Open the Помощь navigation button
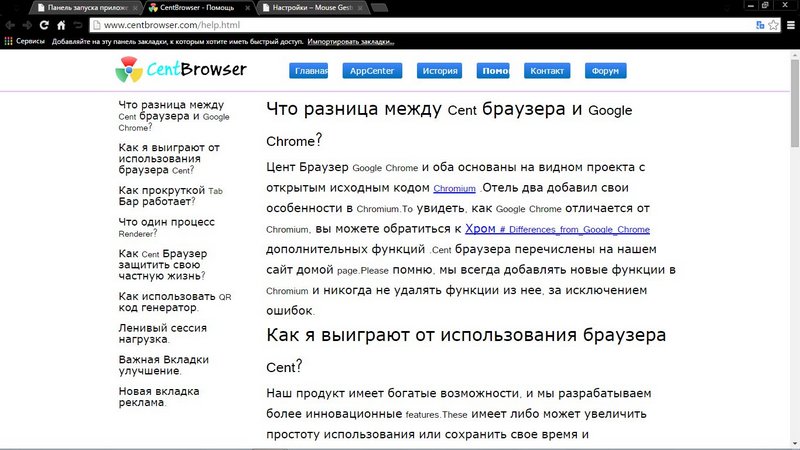This screenshot has height=450, width=800. (x=493, y=71)
